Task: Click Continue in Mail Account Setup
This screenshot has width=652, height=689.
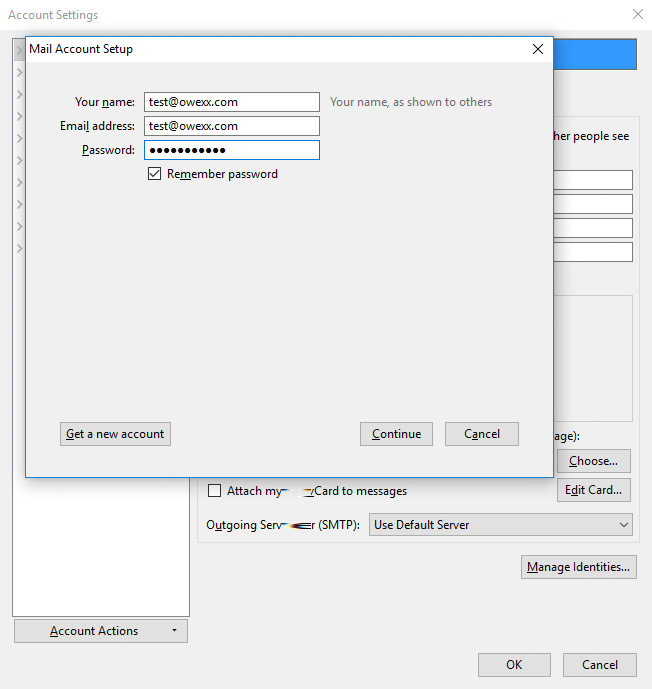Action: tap(396, 434)
